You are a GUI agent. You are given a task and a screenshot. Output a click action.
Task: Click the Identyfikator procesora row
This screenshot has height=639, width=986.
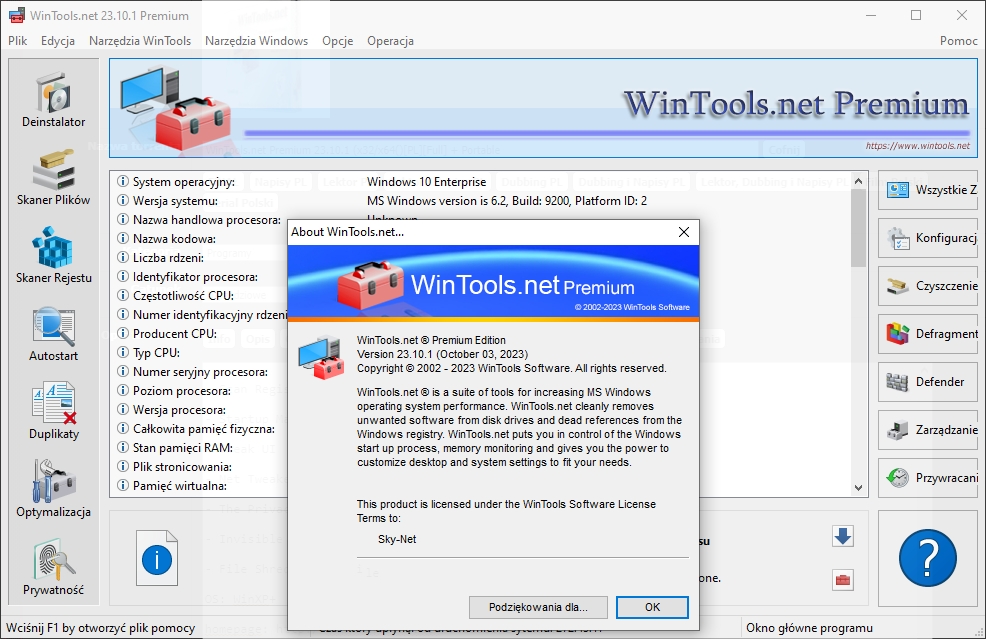195,277
